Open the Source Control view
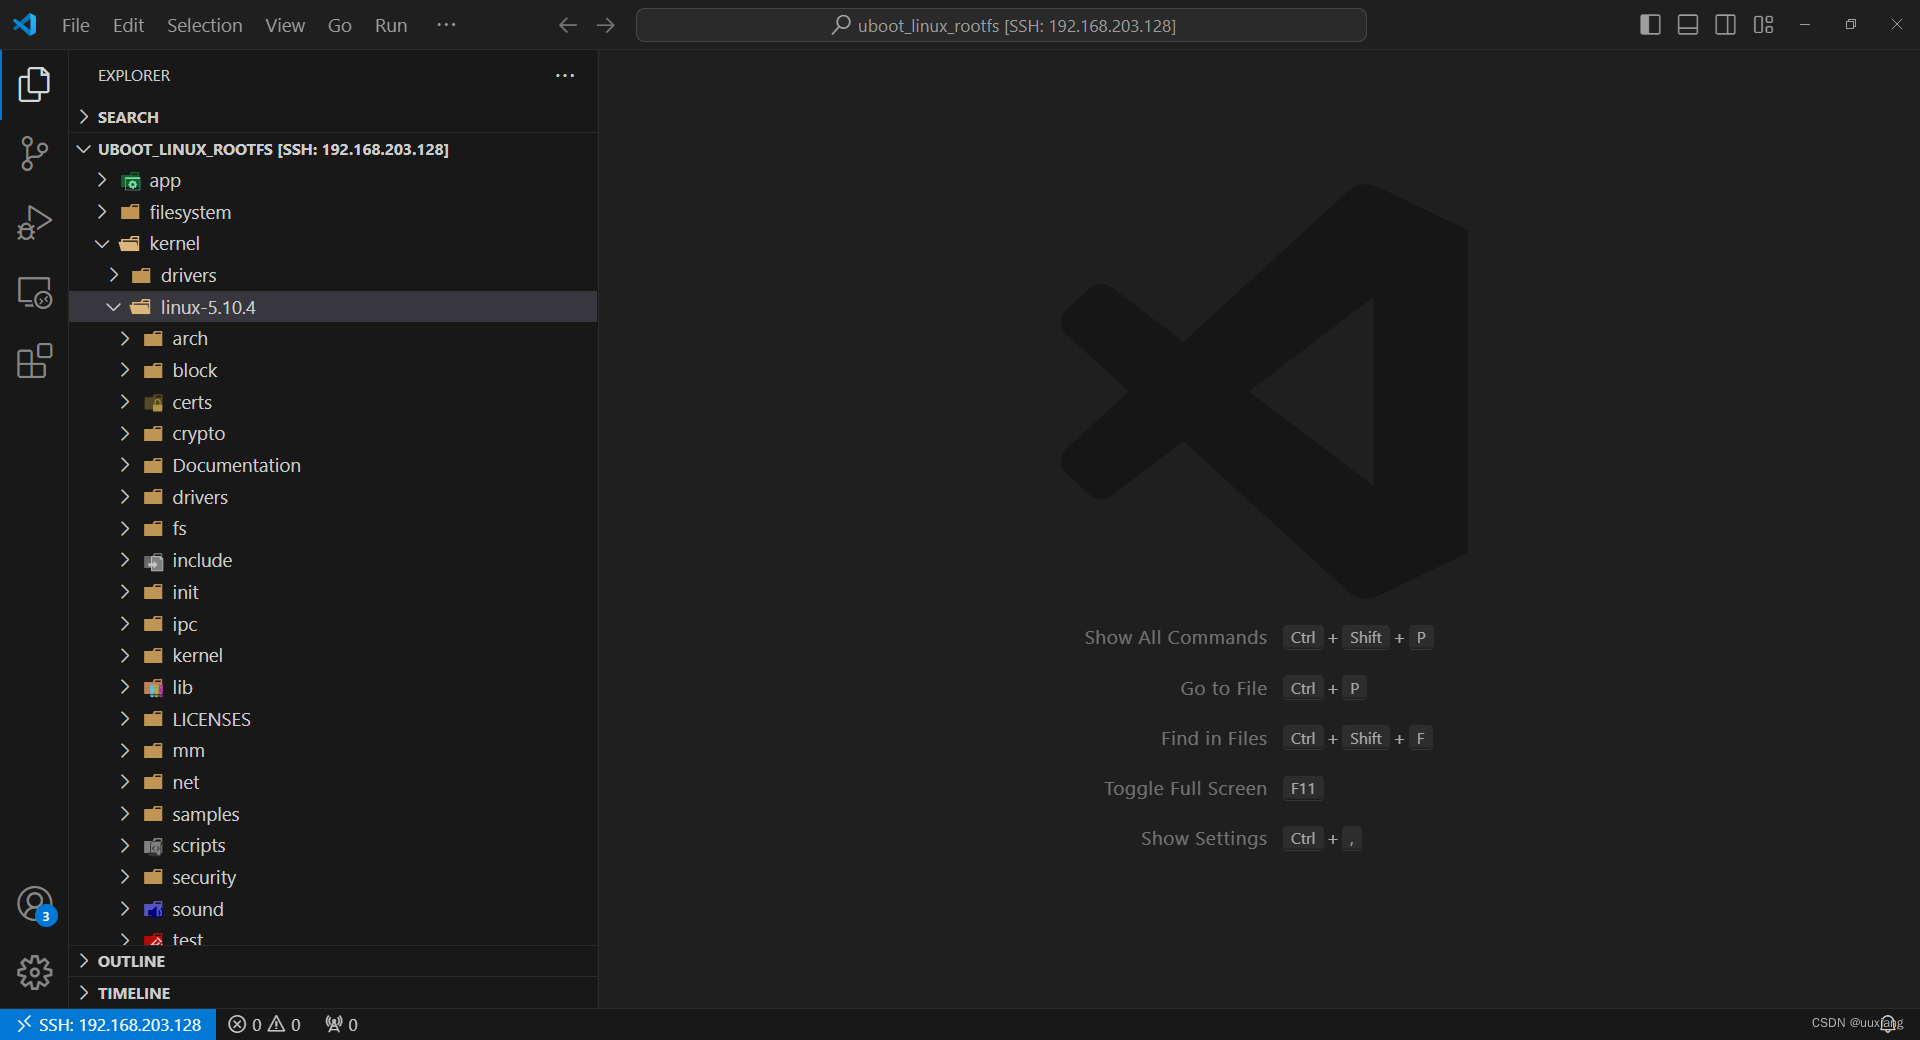 pos(35,152)
